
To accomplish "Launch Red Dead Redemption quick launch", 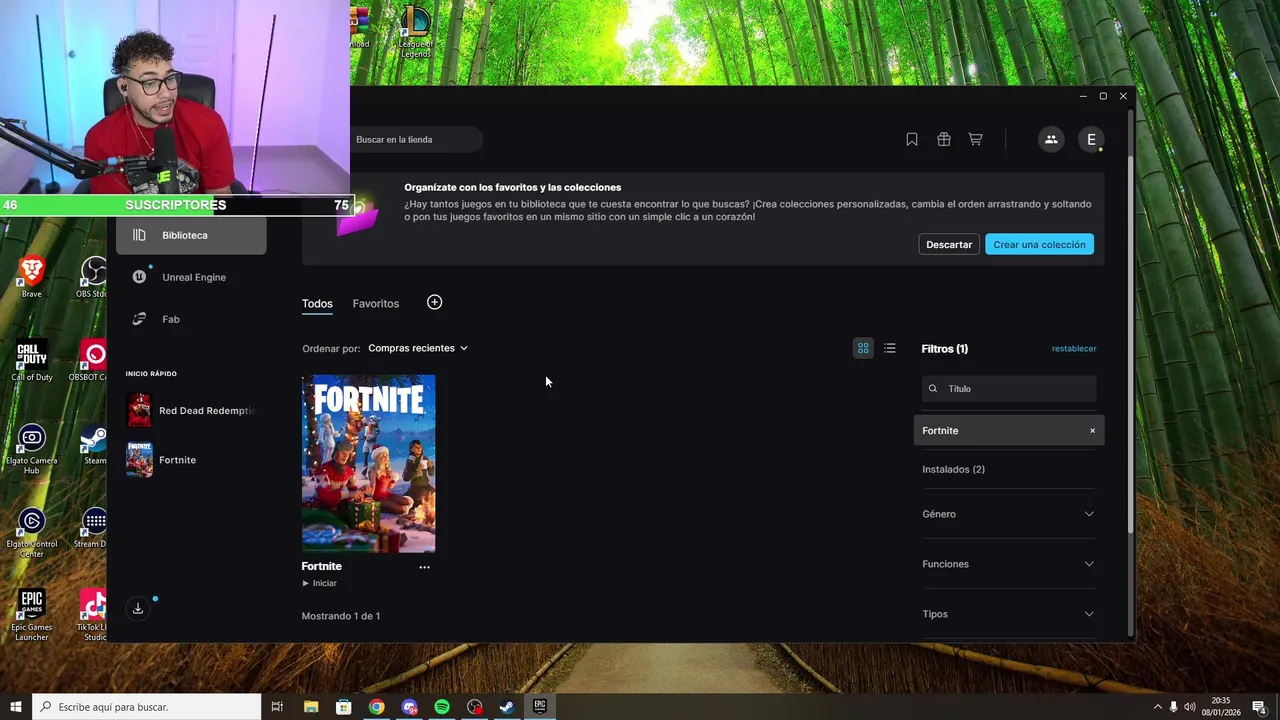I will [191, 410].
